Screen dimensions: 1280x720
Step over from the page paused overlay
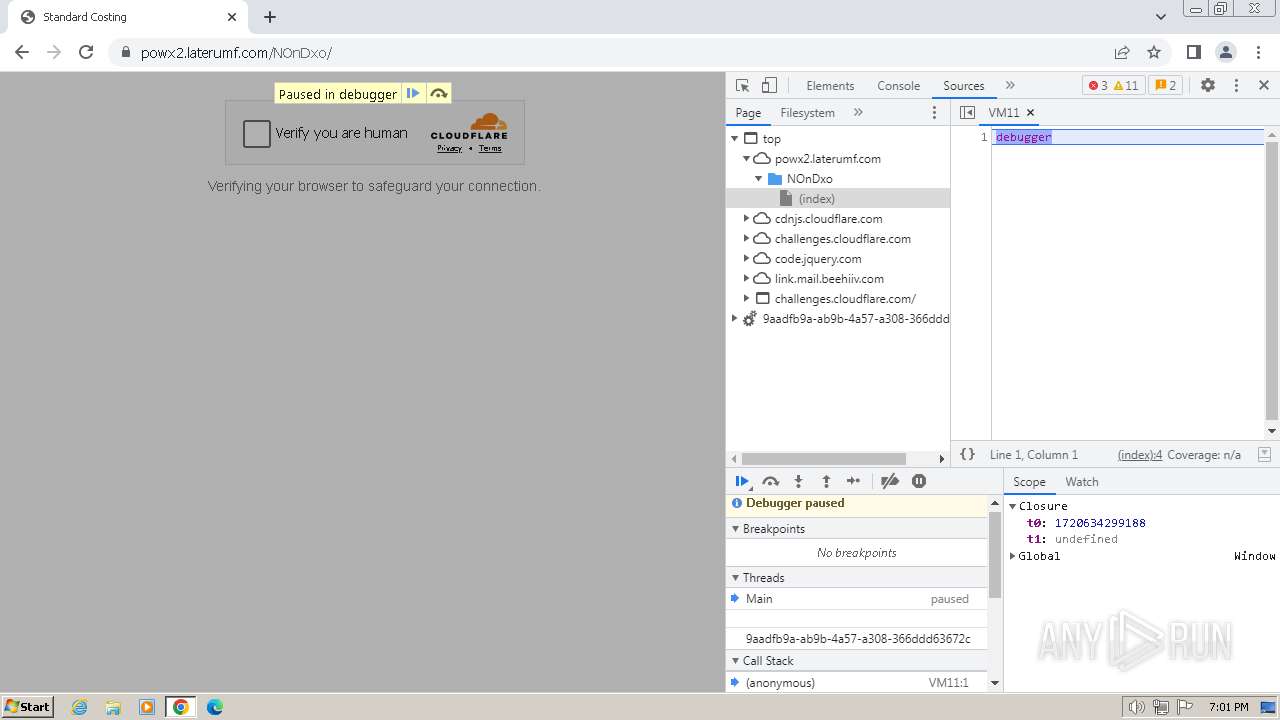[x=438, y=94]
